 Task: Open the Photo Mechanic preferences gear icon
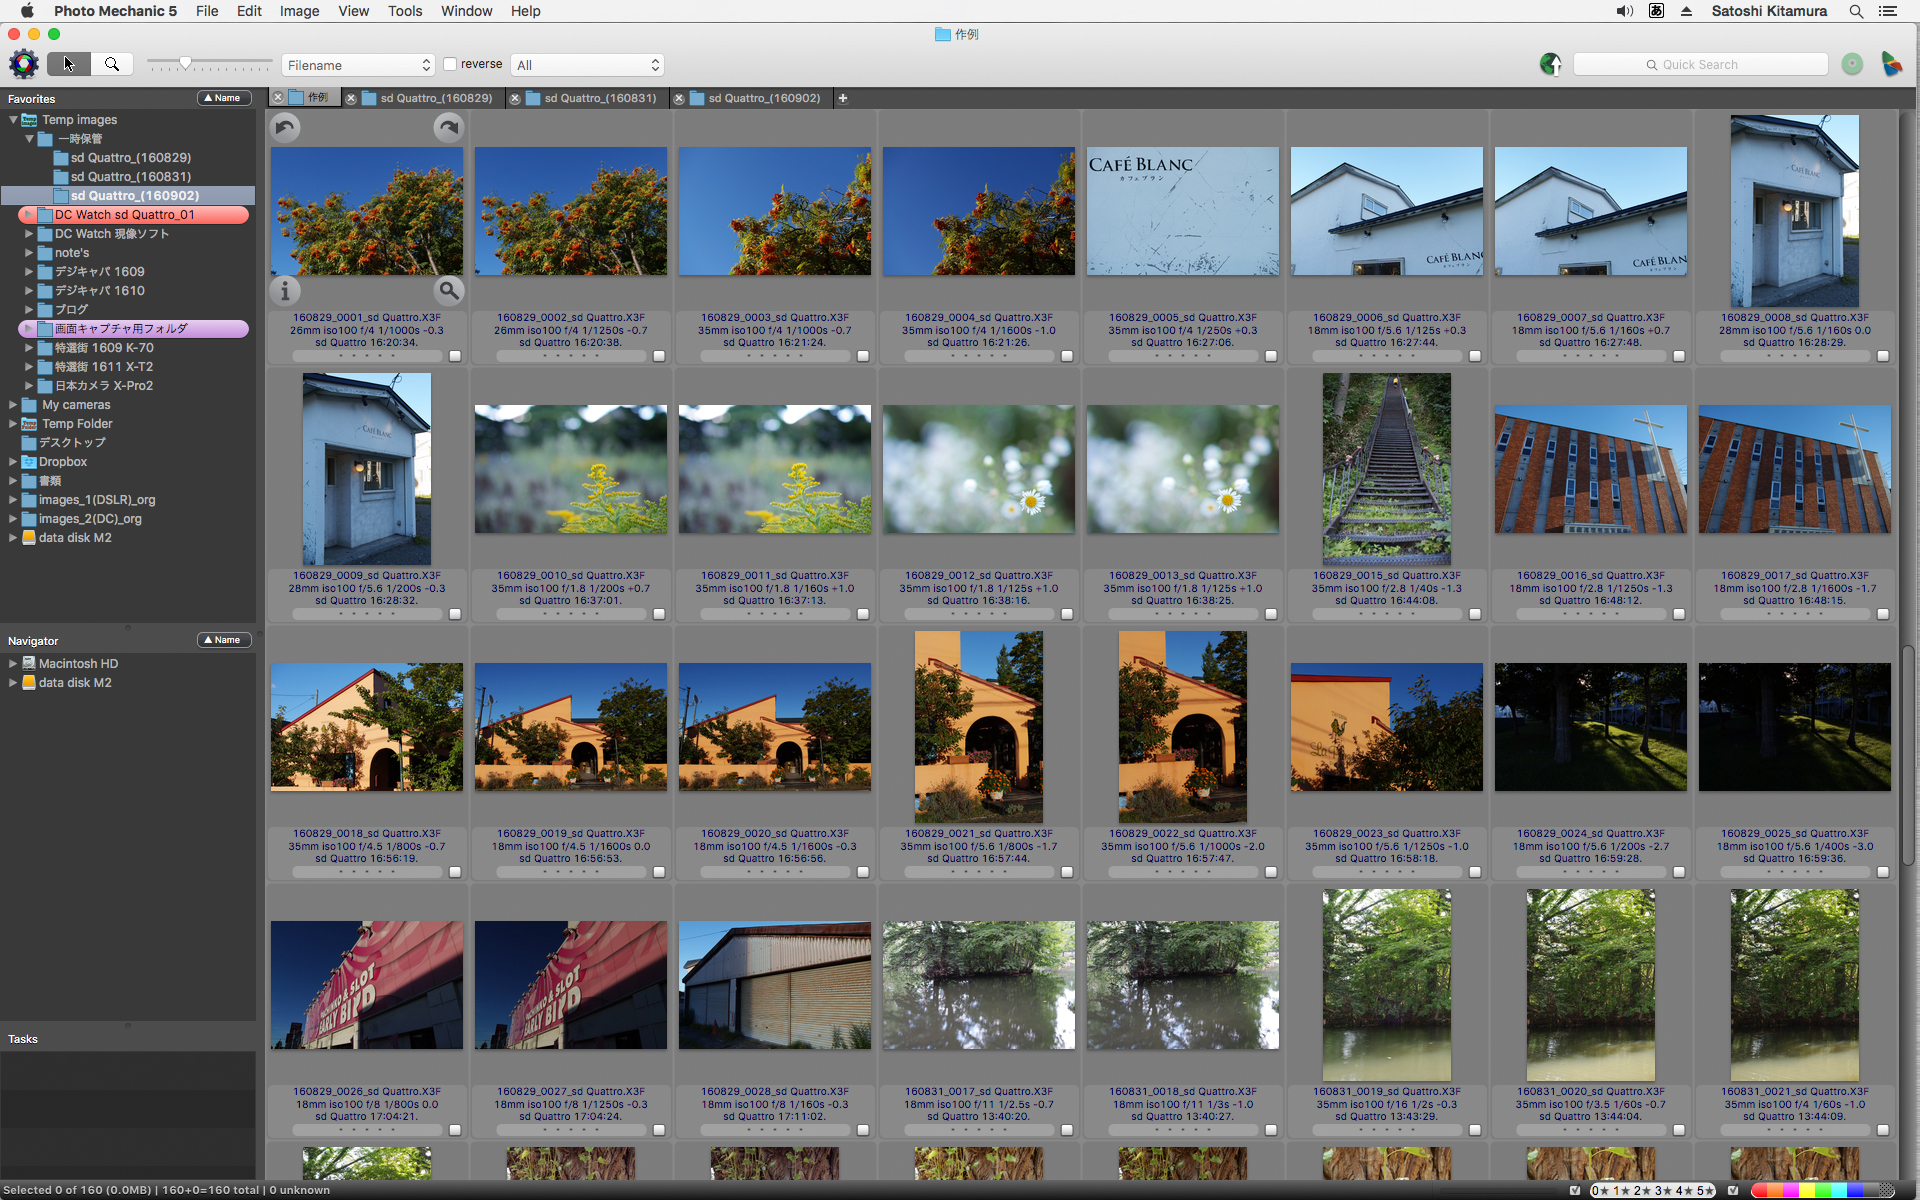[x=23, y=64]
